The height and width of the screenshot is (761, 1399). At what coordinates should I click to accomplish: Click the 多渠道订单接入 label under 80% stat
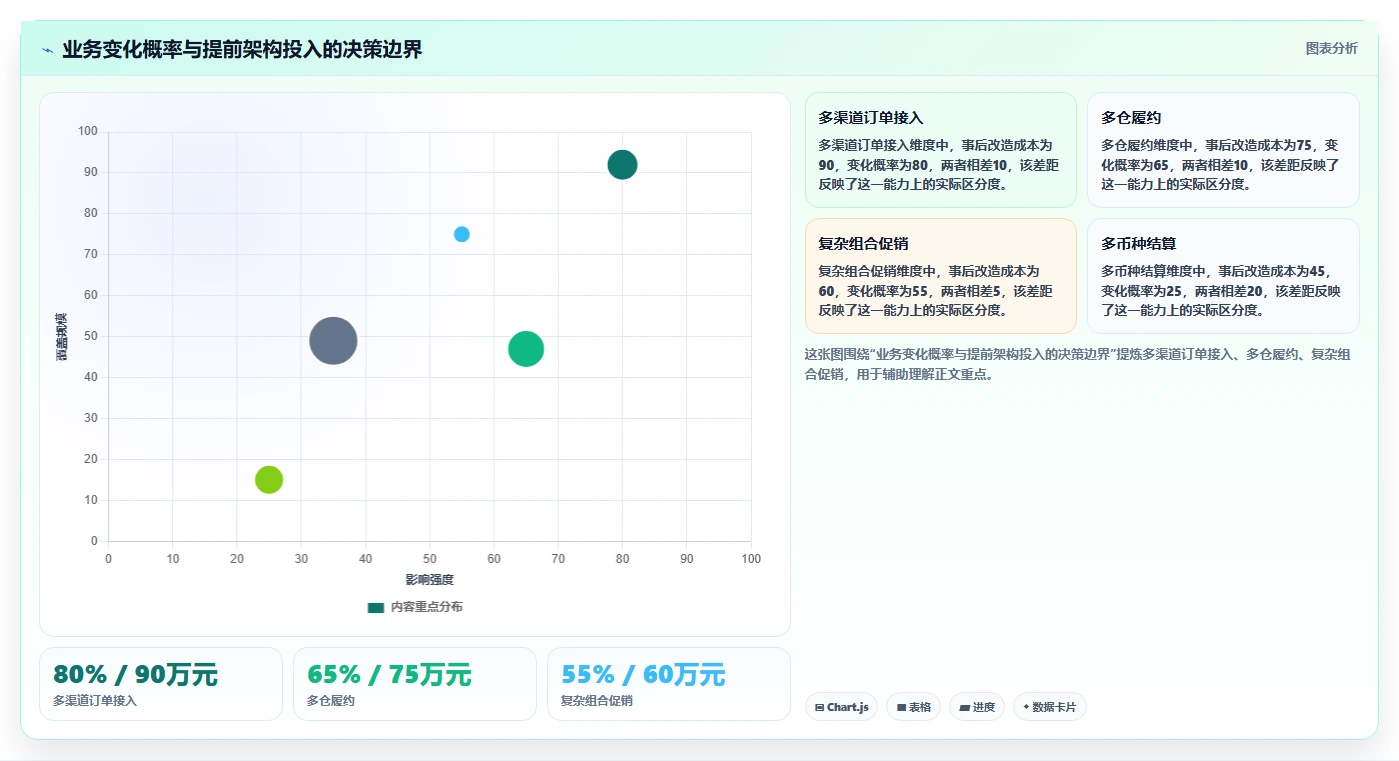coord(95,701)
